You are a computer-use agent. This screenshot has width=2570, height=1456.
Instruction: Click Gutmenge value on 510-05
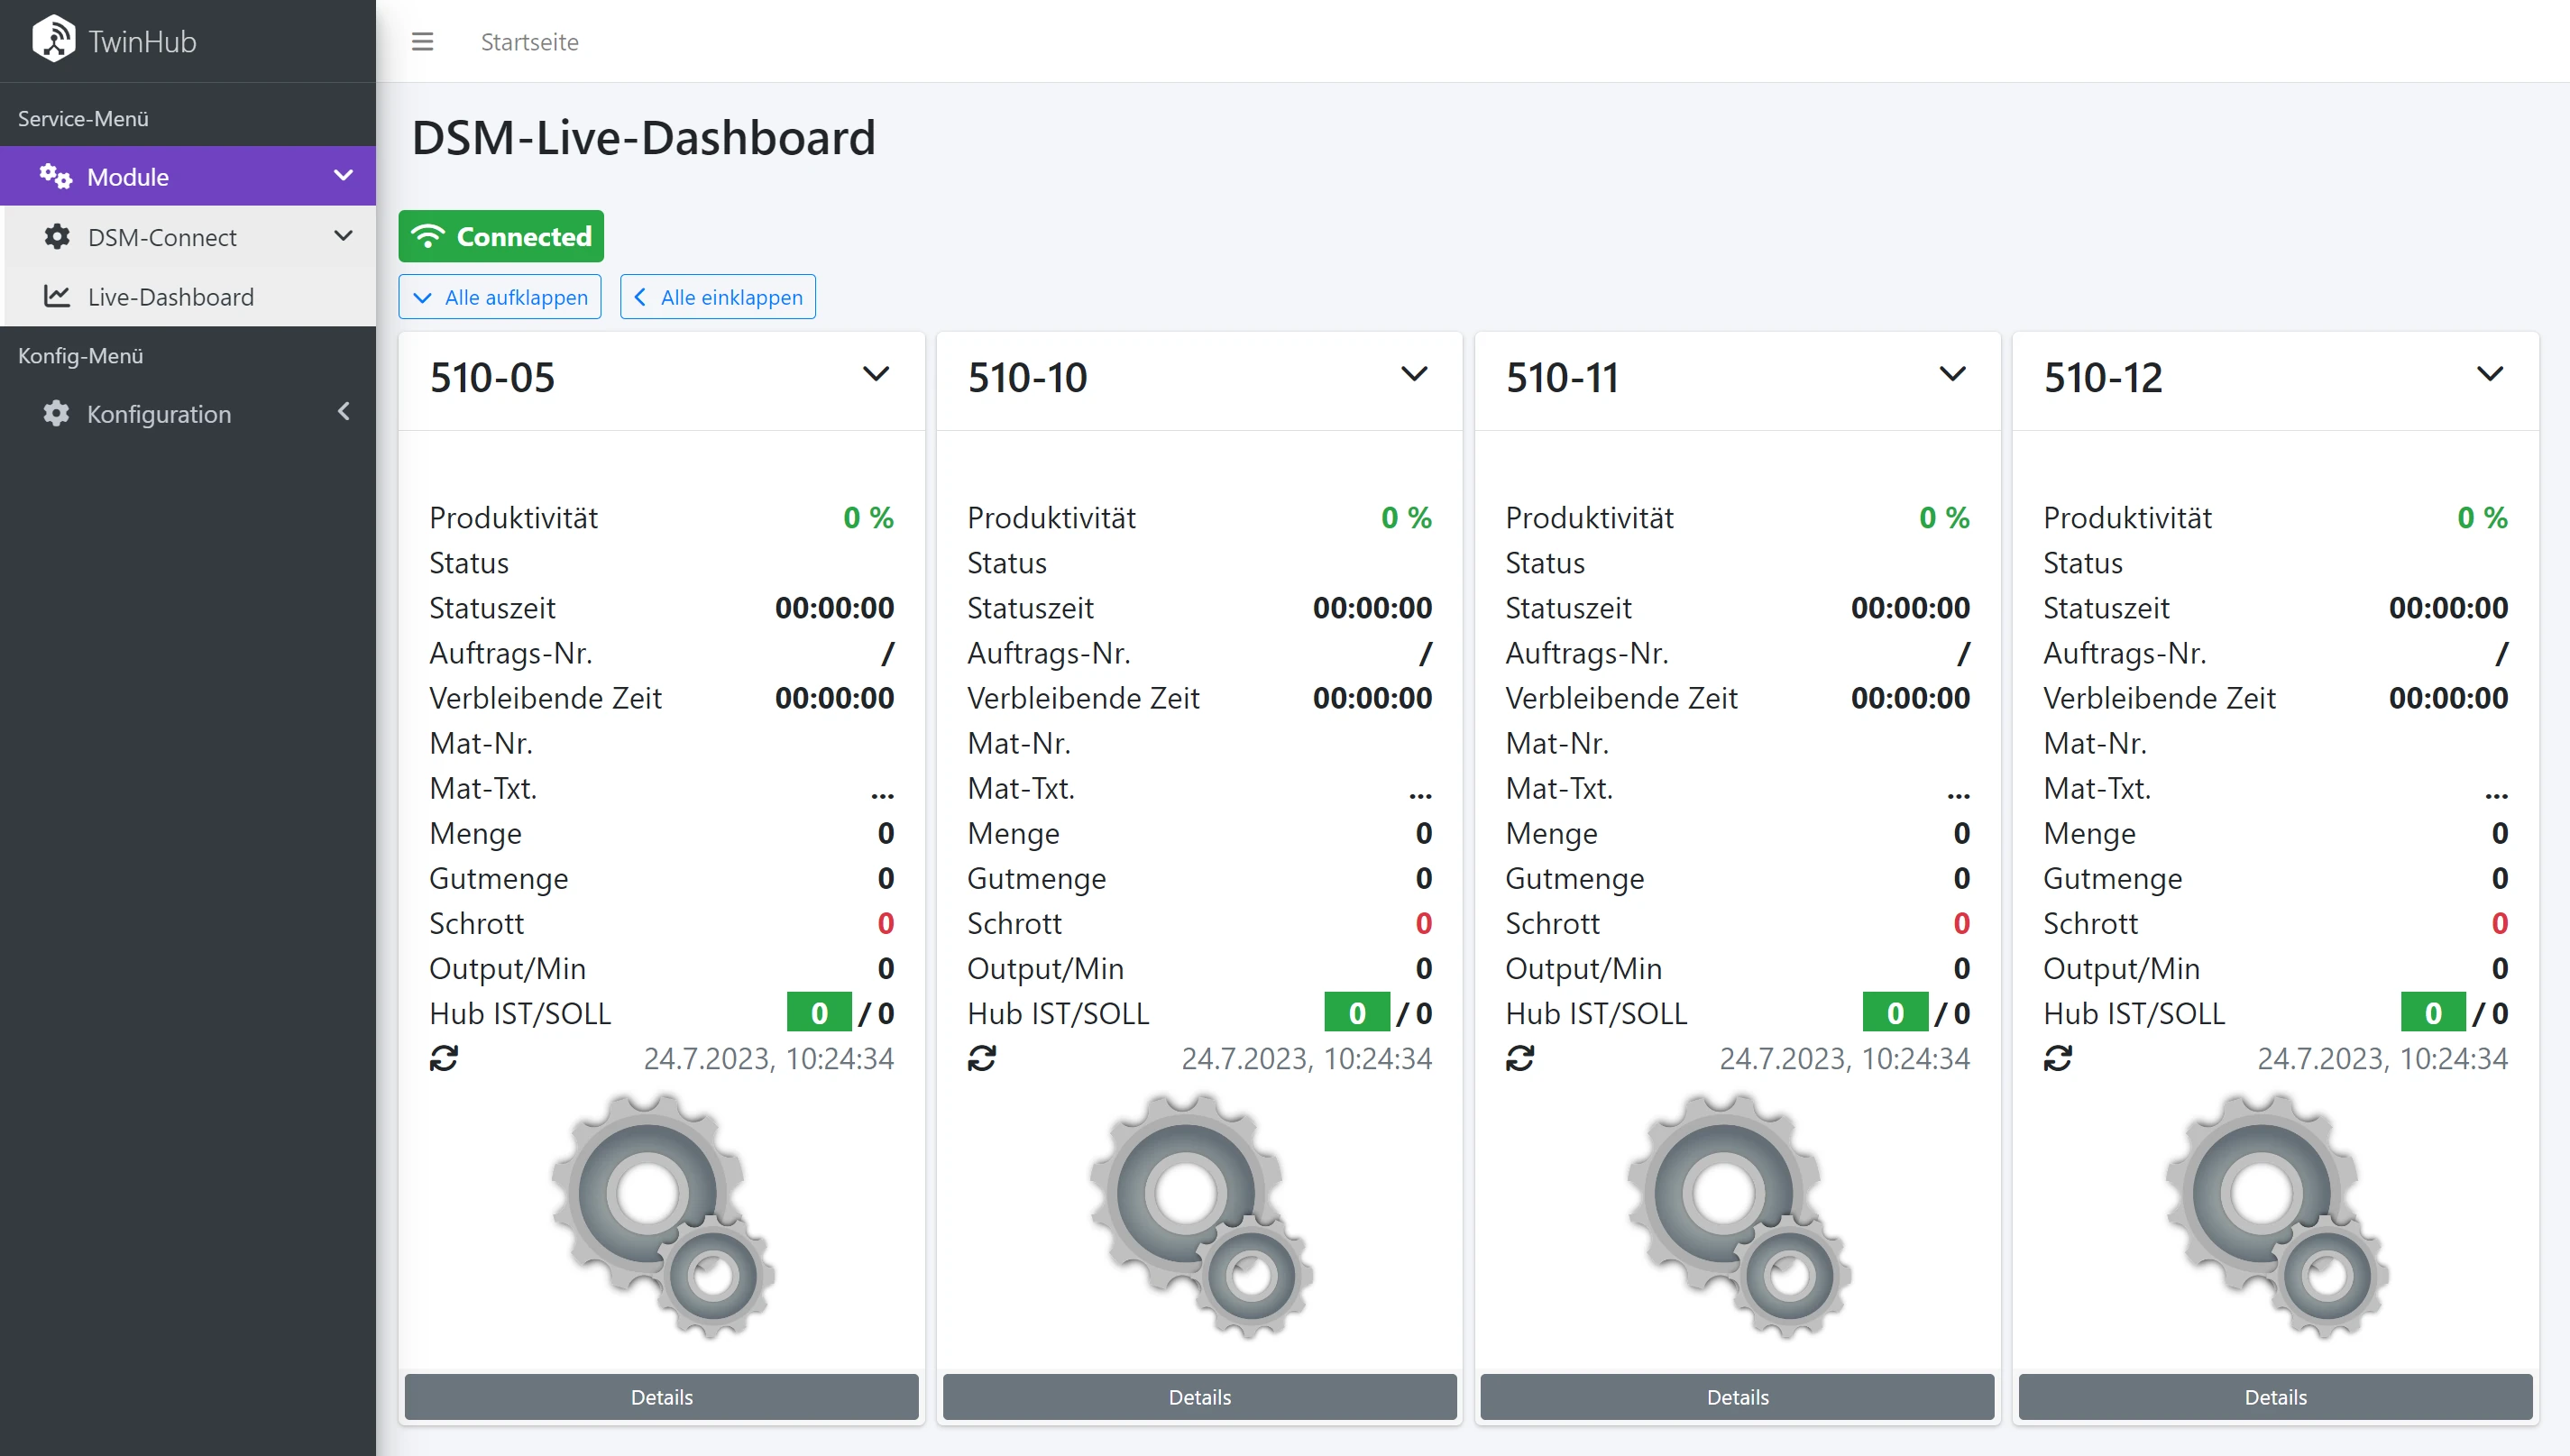click(x=886, y=878)
